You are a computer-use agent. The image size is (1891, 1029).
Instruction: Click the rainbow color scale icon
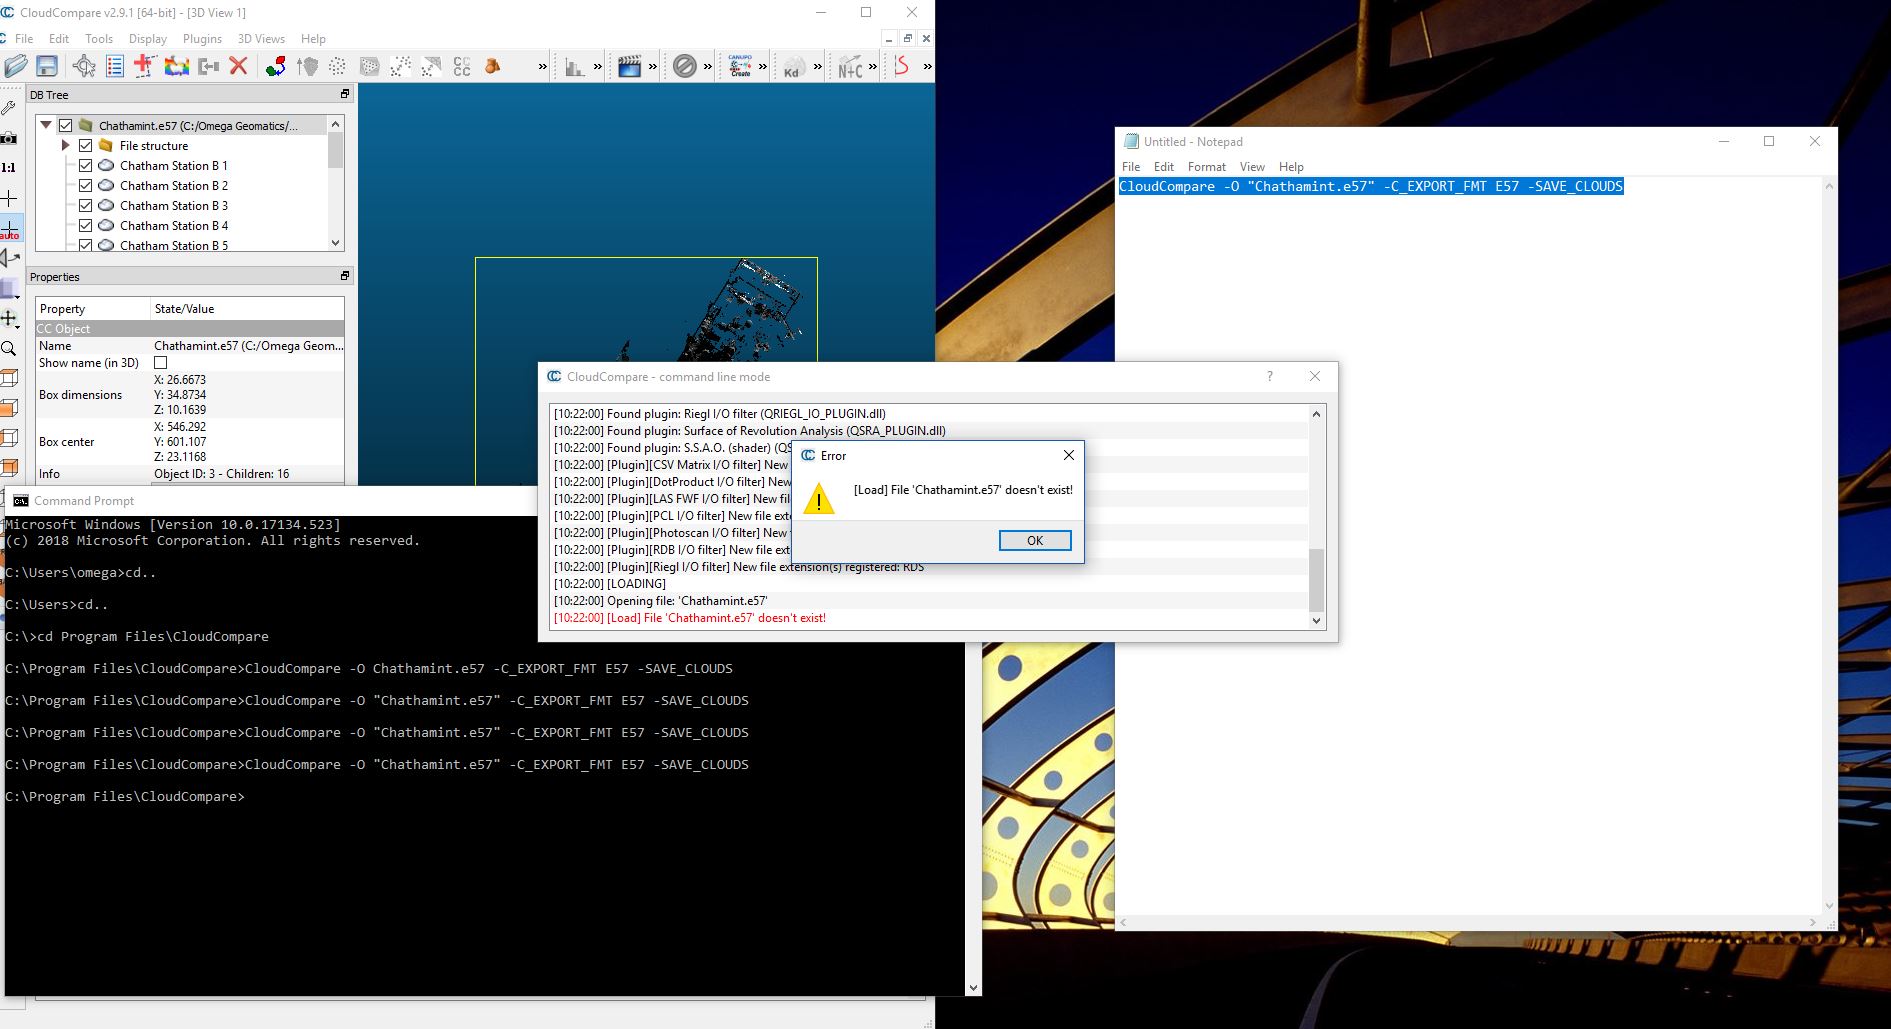click(177, 66)
